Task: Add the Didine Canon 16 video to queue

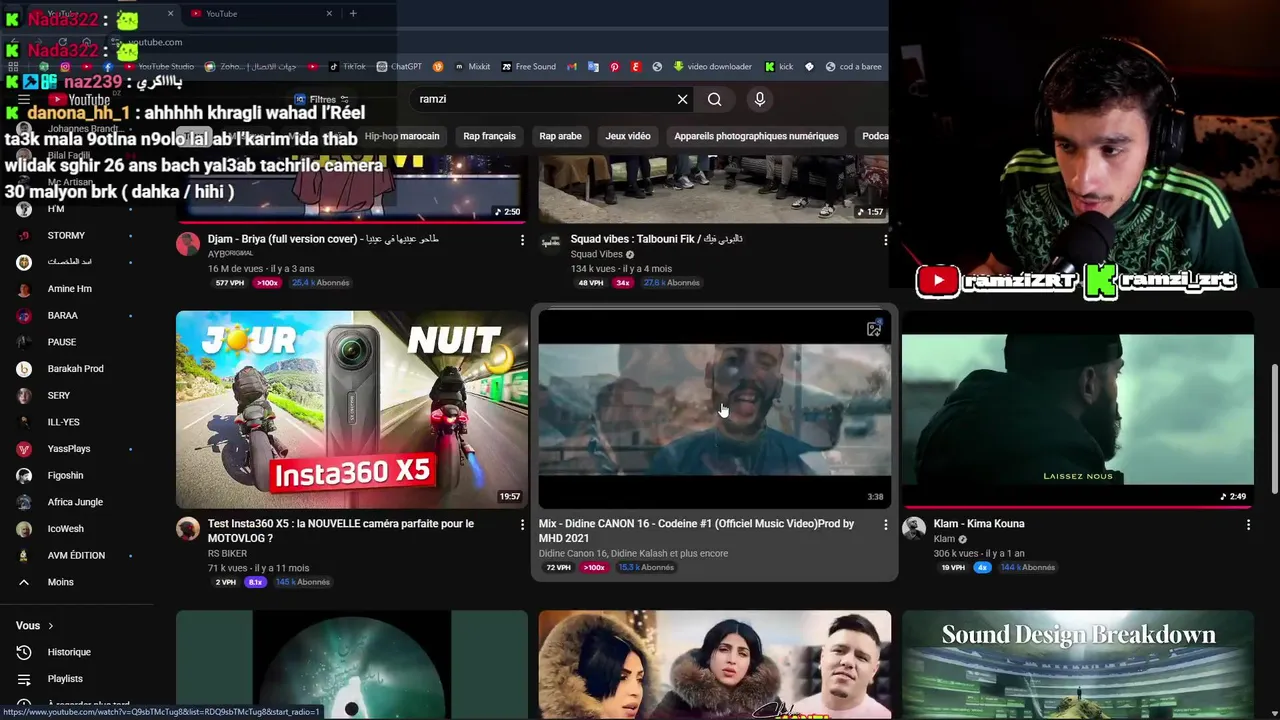Action: [873, 329]
